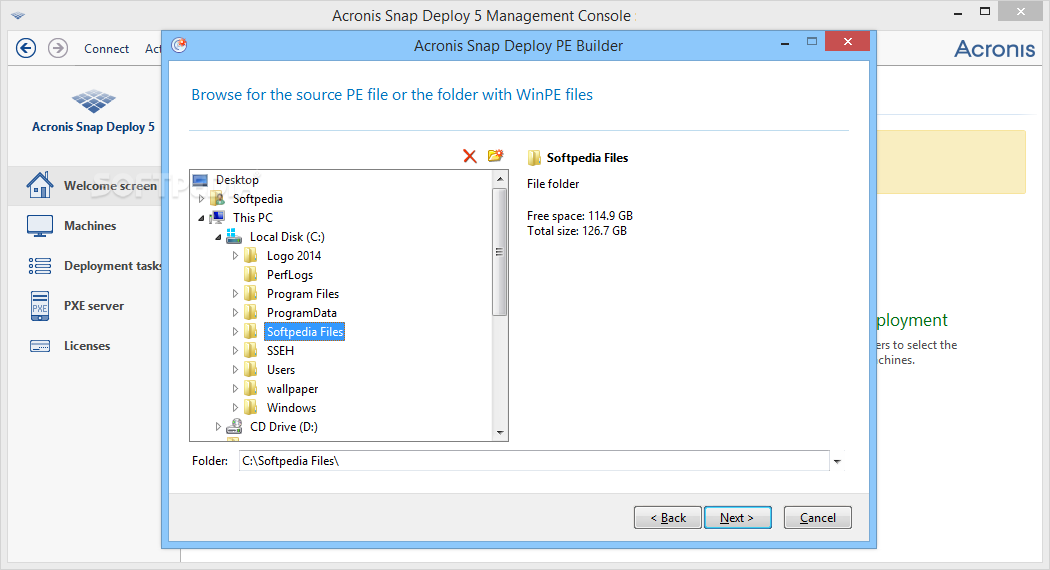Select the Softpedia Files tree row
Screen dimensions: 1050x570
pyautogui.click(x=305, y=332)
